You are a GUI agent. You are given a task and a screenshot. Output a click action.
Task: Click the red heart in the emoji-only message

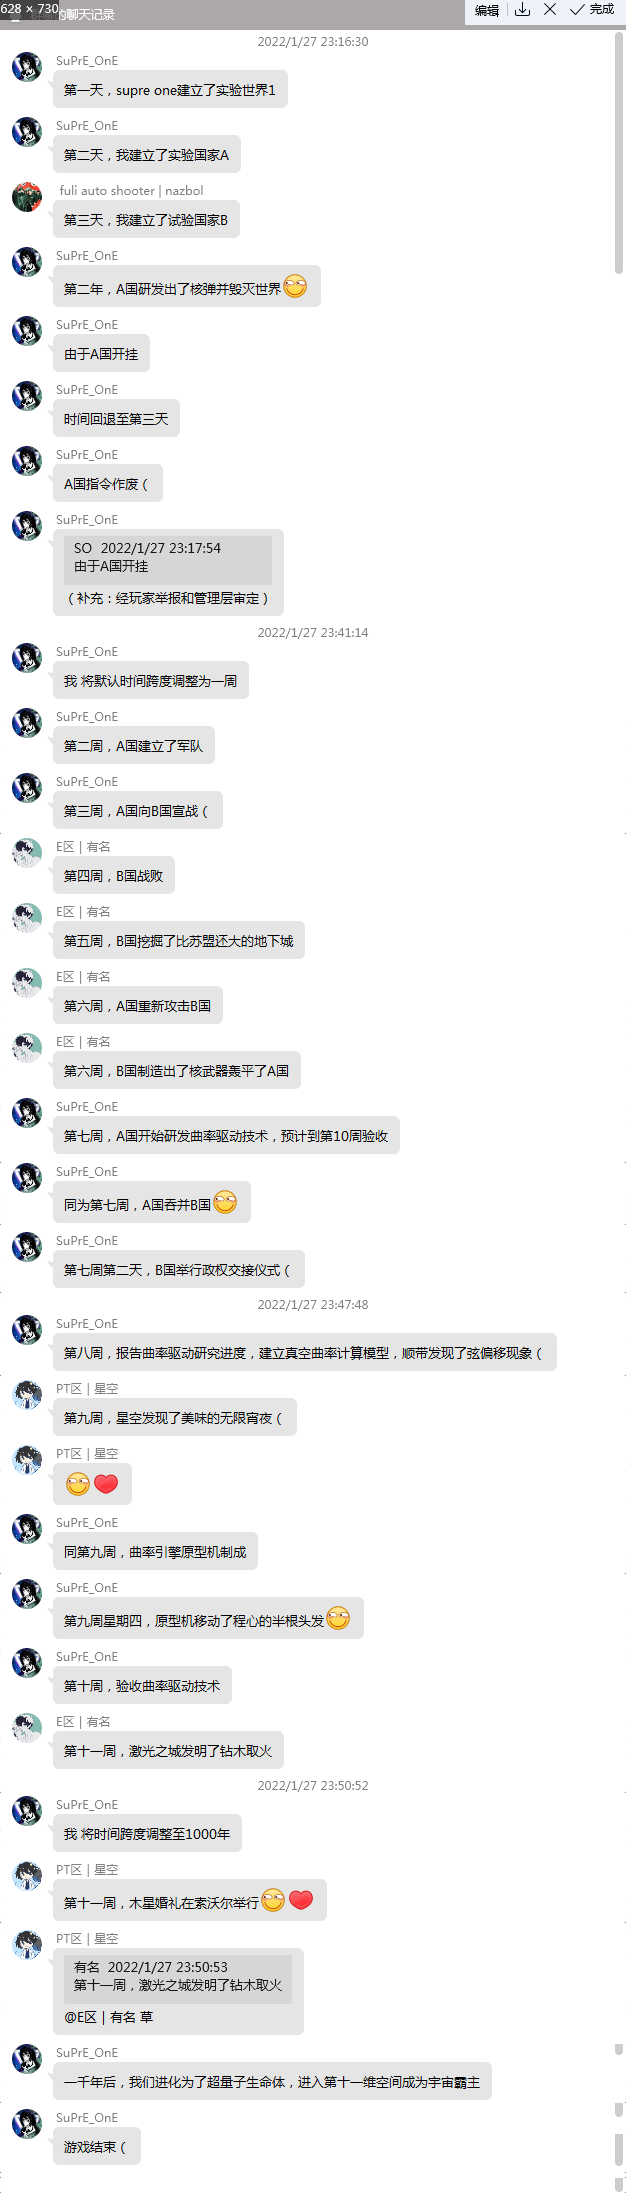[x=106, y=1484]
